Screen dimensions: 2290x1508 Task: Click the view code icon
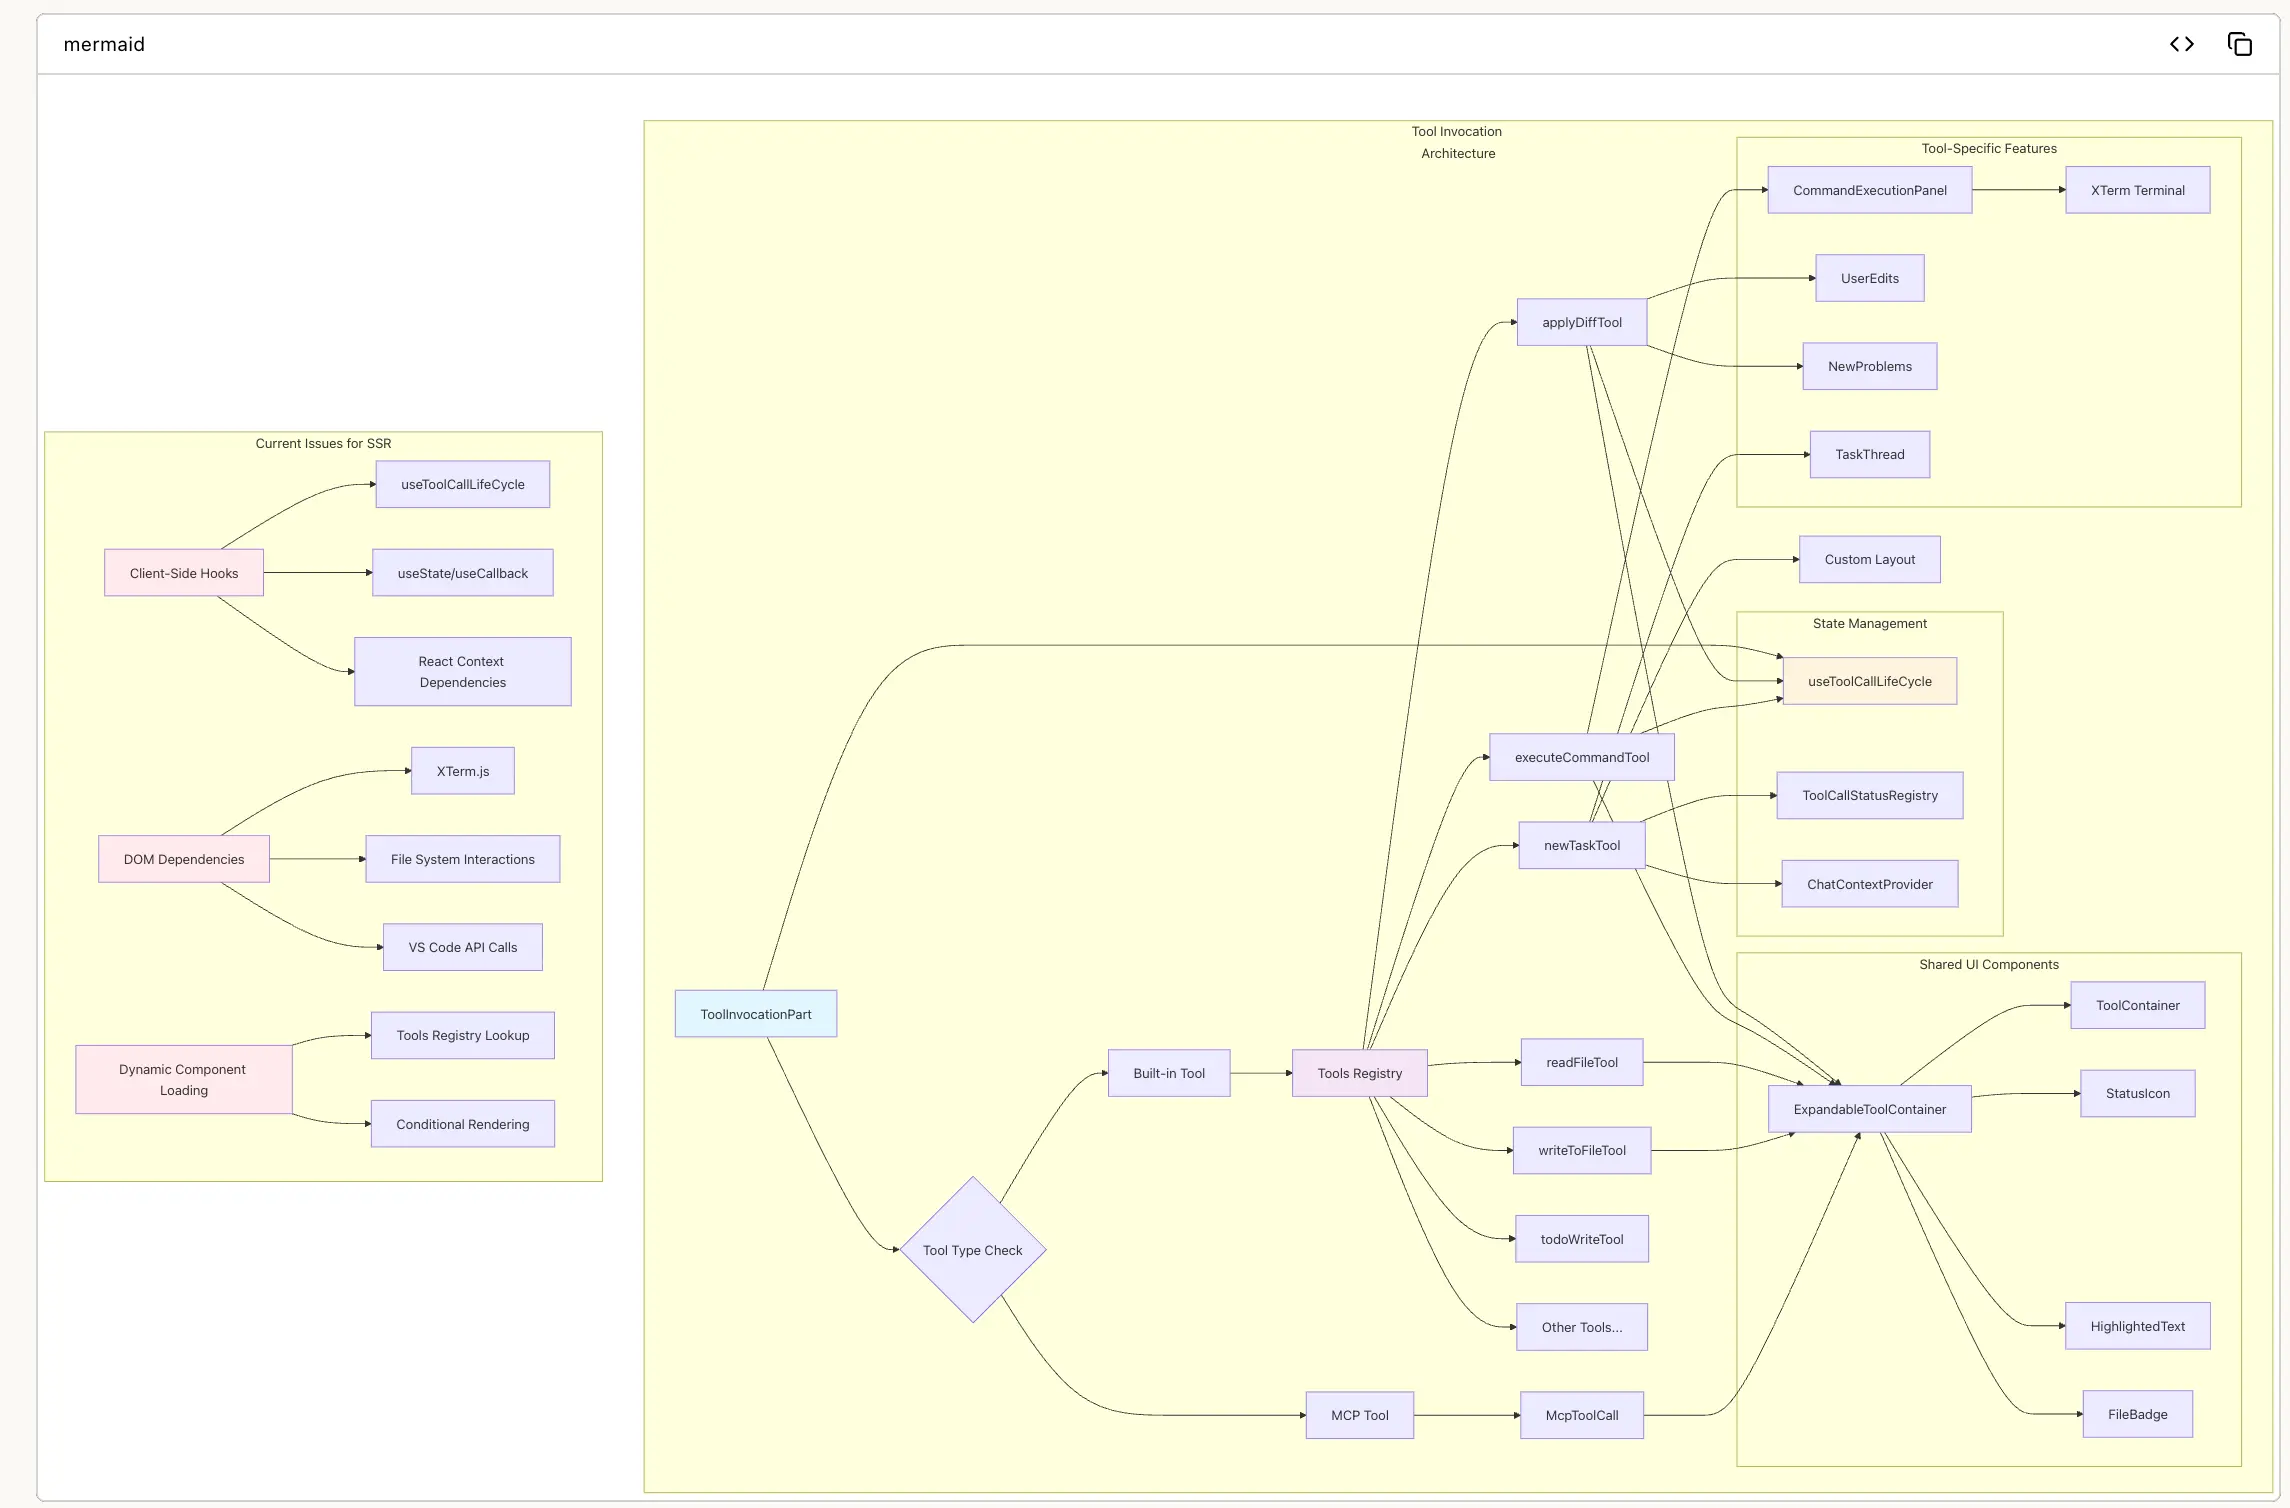(2181, 44)
